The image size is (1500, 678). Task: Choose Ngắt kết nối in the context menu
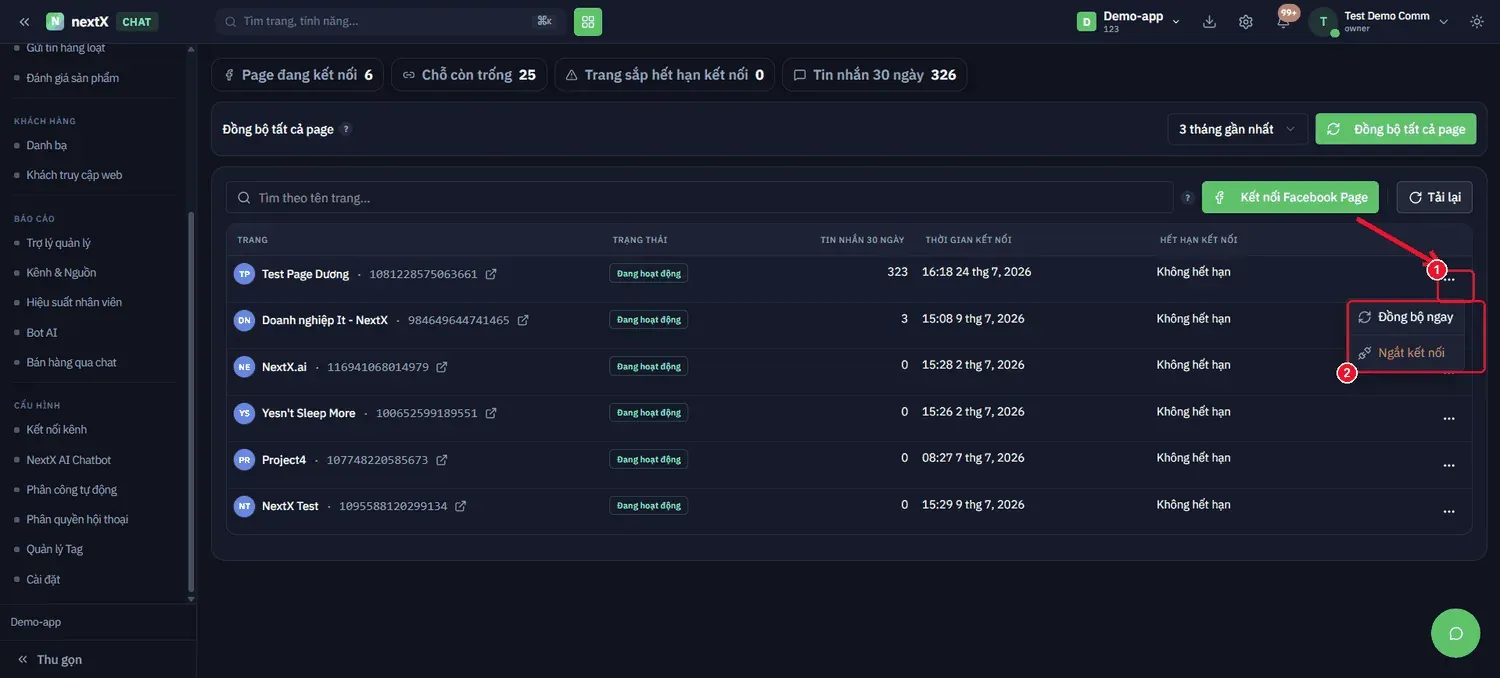click(x=1406, y=352)
